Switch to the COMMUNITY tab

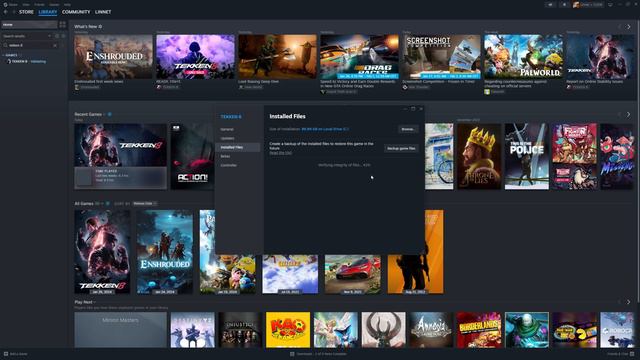[76, 12]
